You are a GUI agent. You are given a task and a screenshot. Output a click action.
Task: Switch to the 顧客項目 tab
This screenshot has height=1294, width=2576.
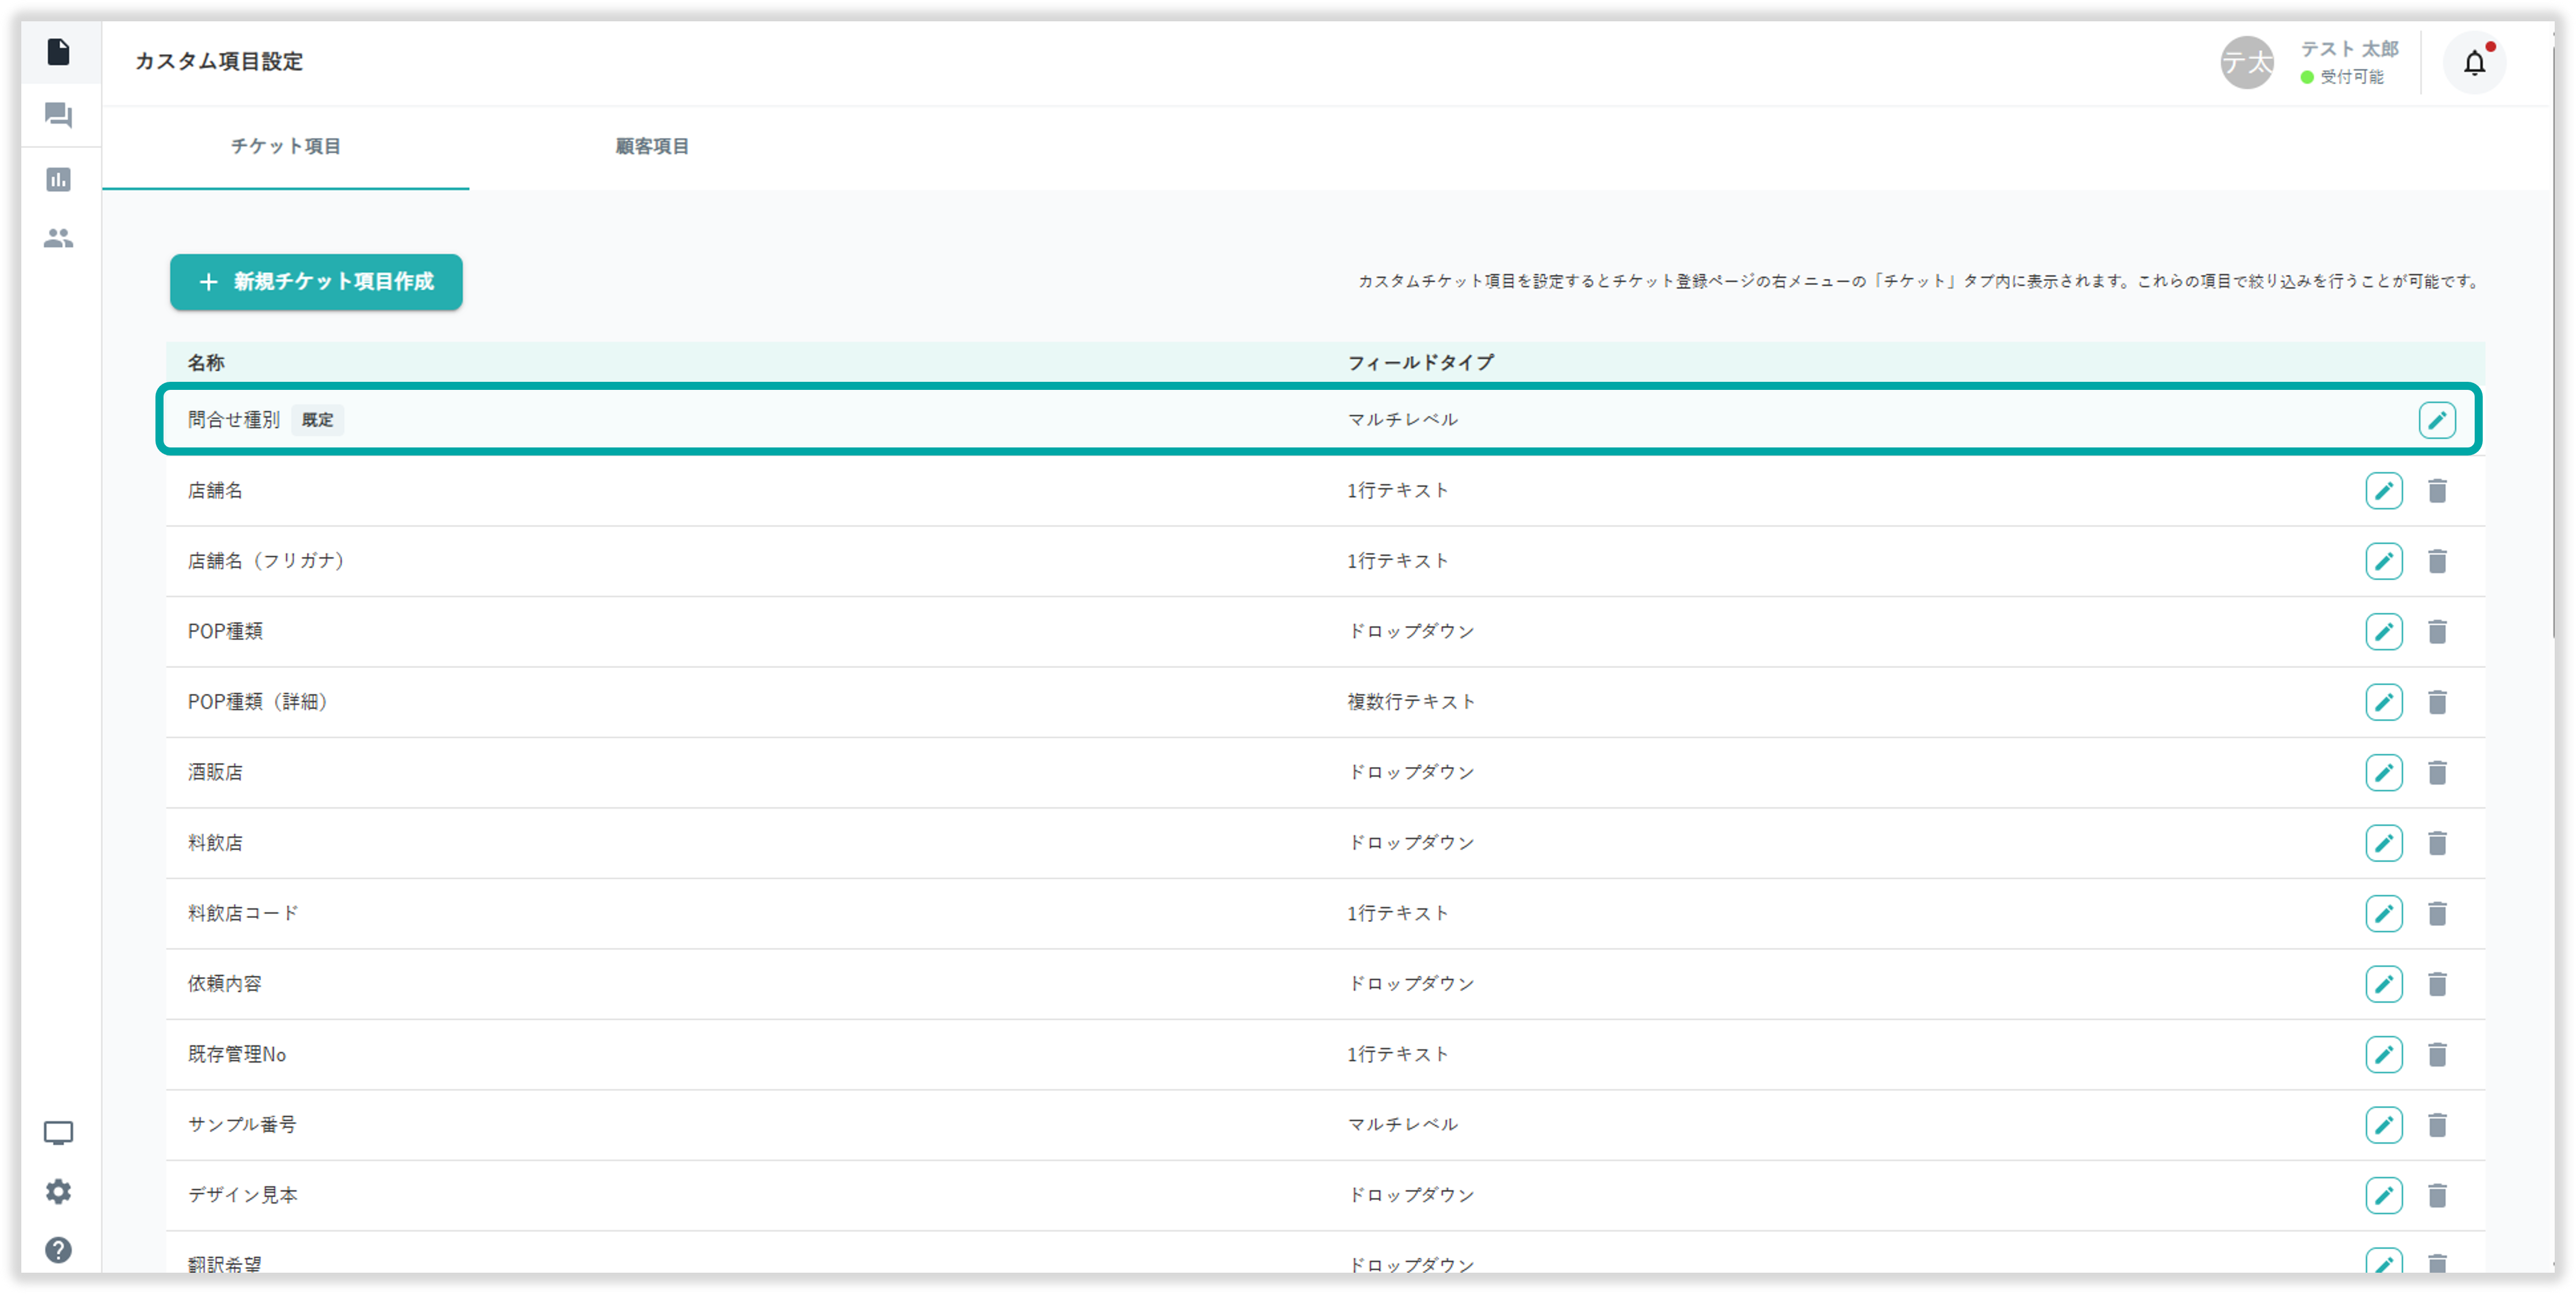click(651, 147)
